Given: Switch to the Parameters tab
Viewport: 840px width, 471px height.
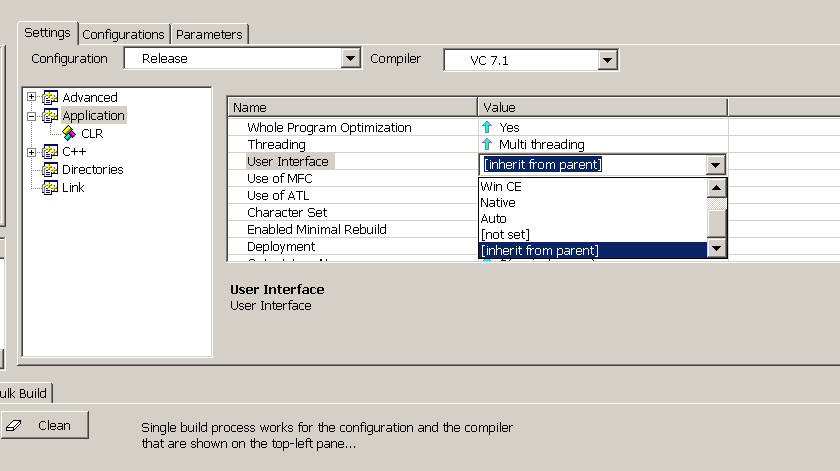Looking at the screenshot, I should pyautogui.click(x=209, y=34).
